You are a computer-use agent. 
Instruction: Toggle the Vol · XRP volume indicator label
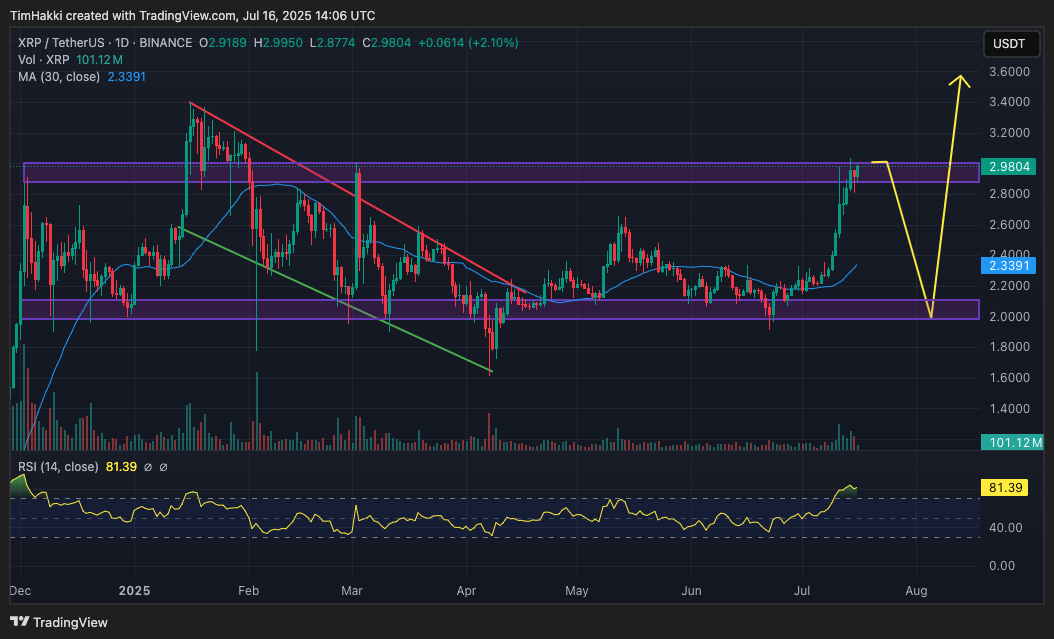pos(45,59)
